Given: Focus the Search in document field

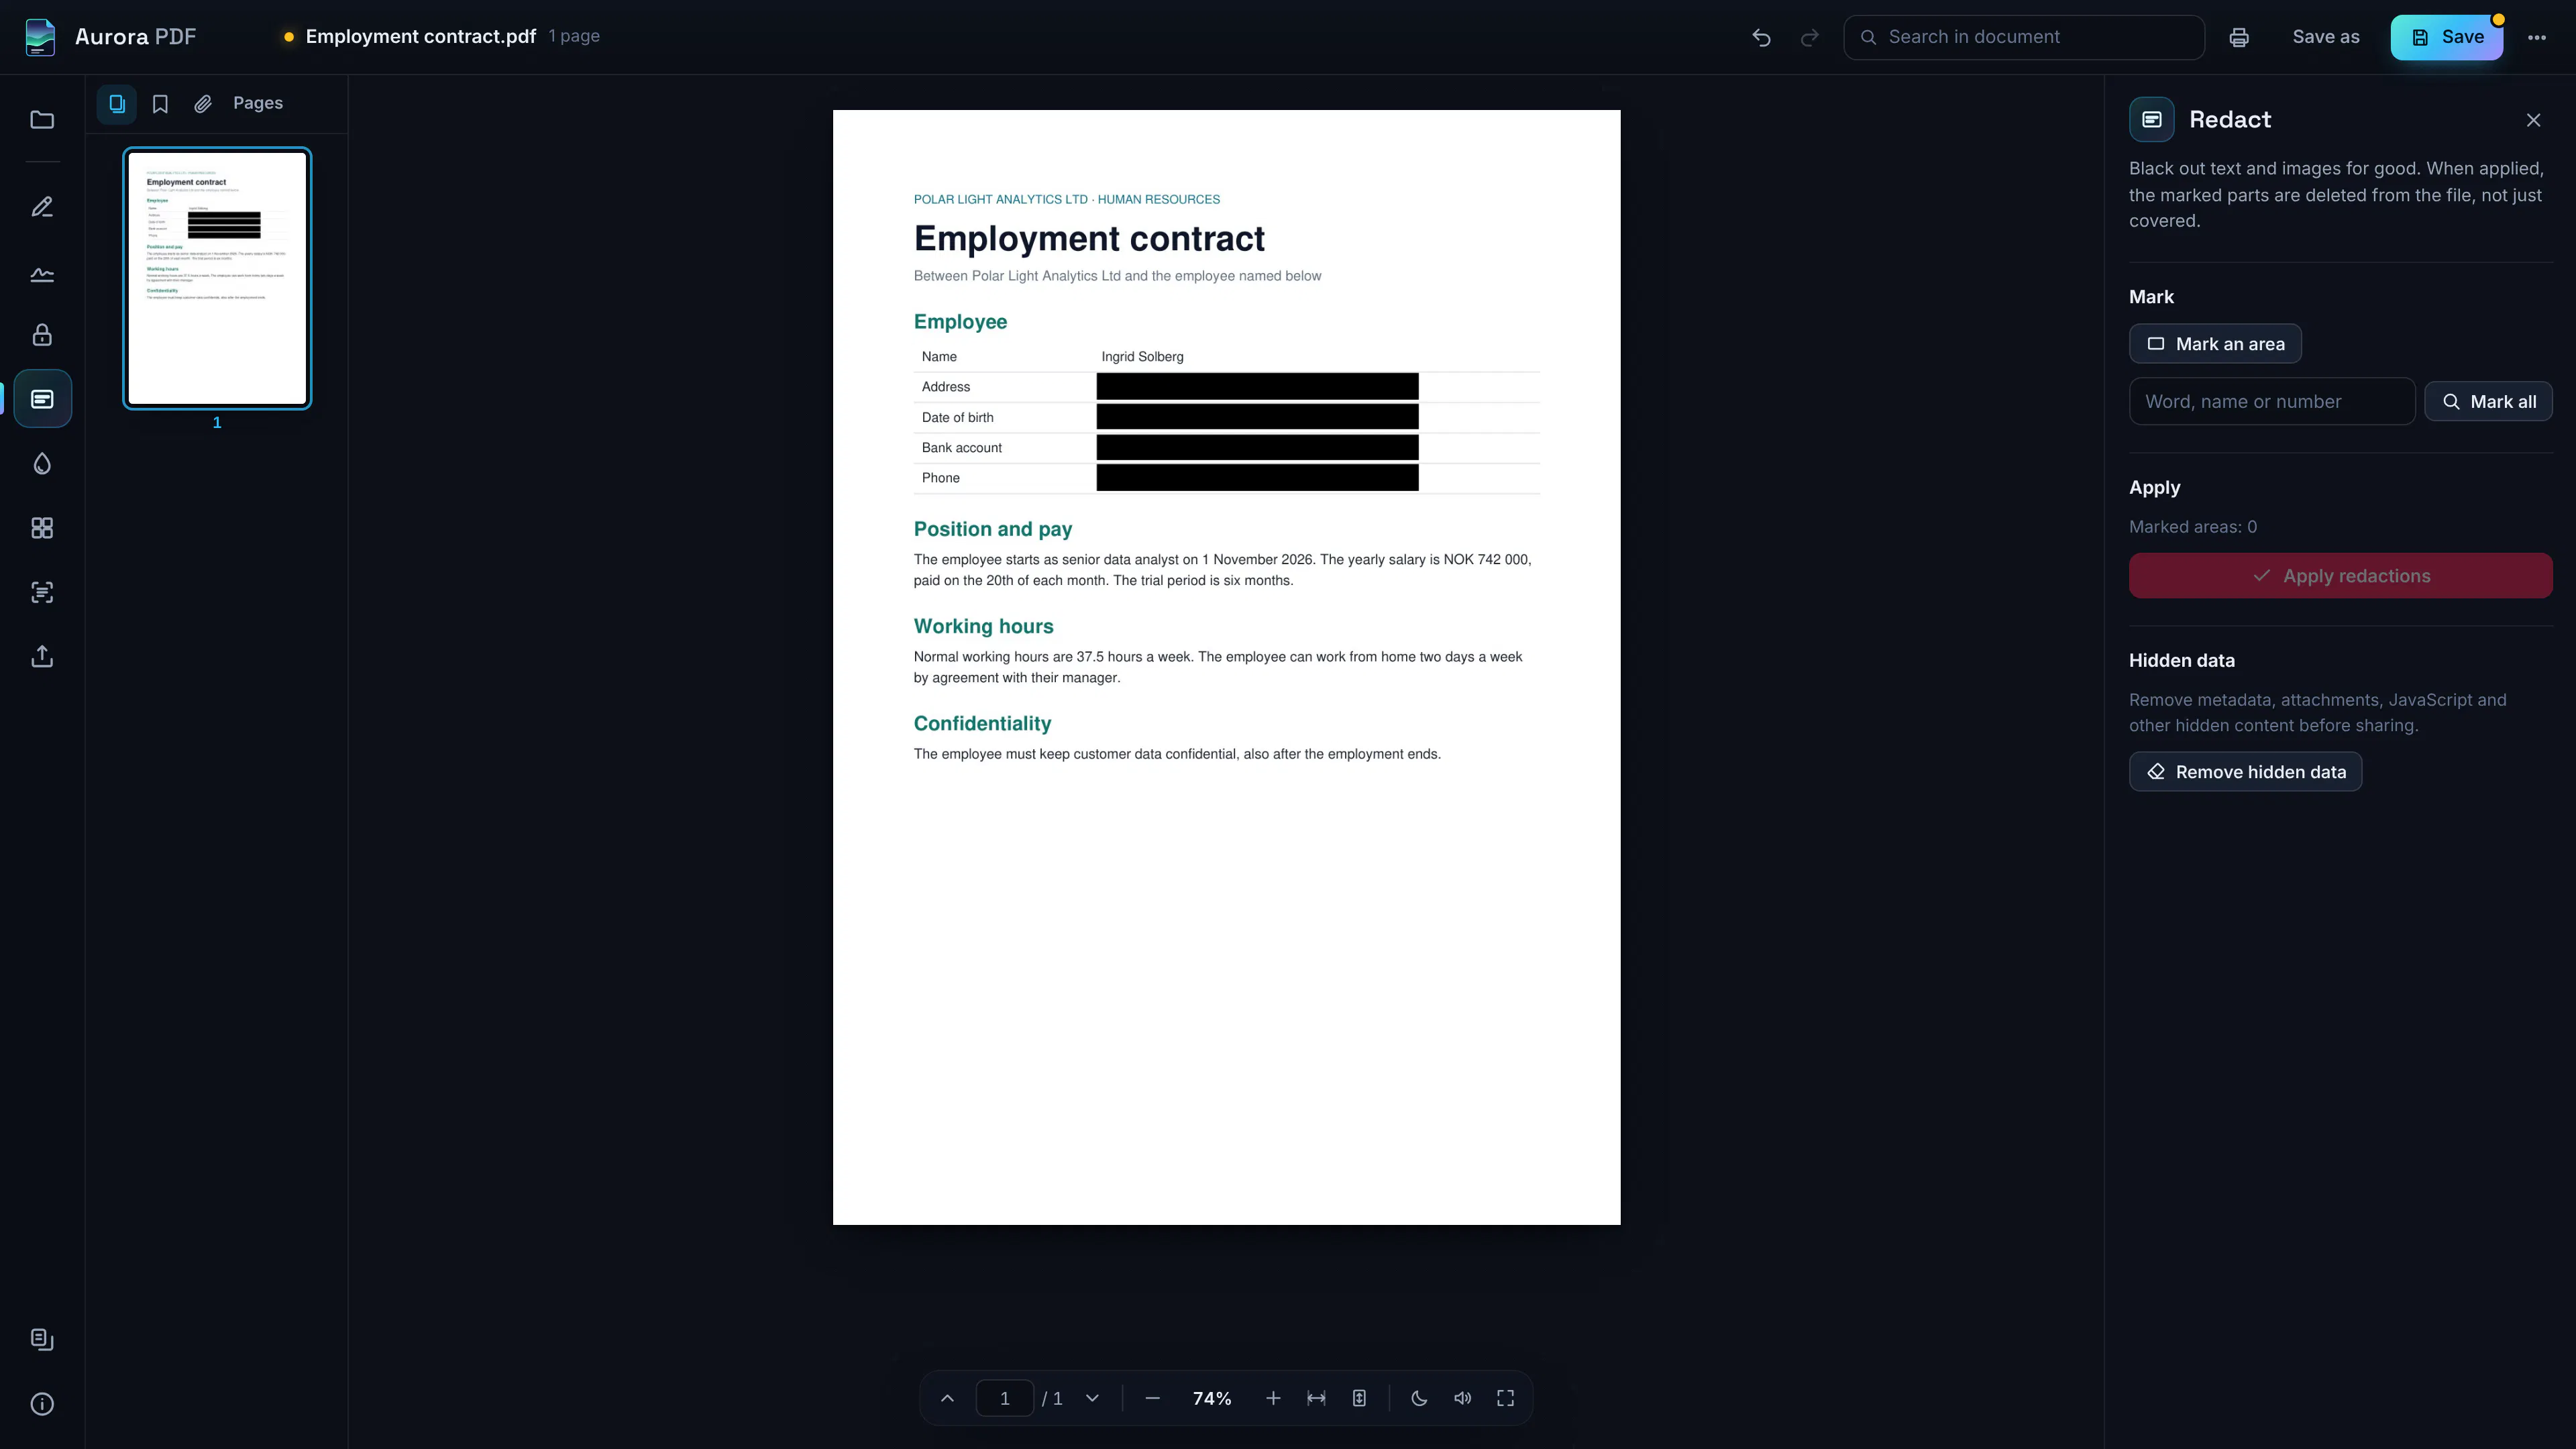Looking at the screenshot, I should 2024,37.
